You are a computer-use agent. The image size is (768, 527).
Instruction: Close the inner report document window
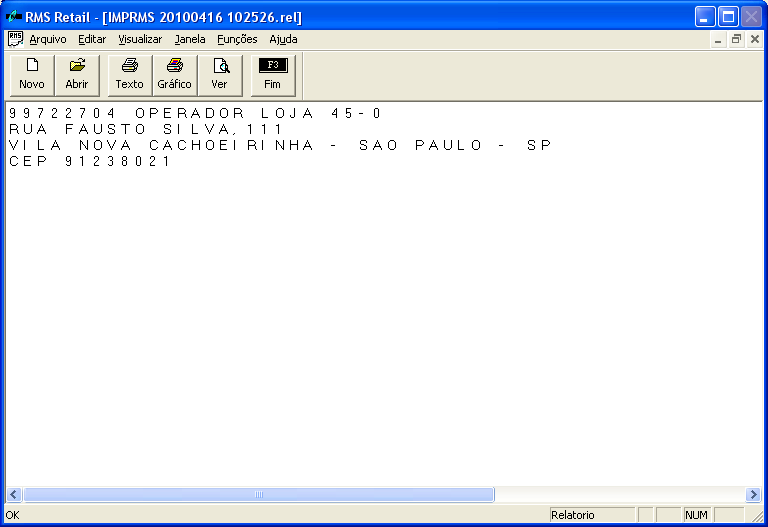(755, 40)
